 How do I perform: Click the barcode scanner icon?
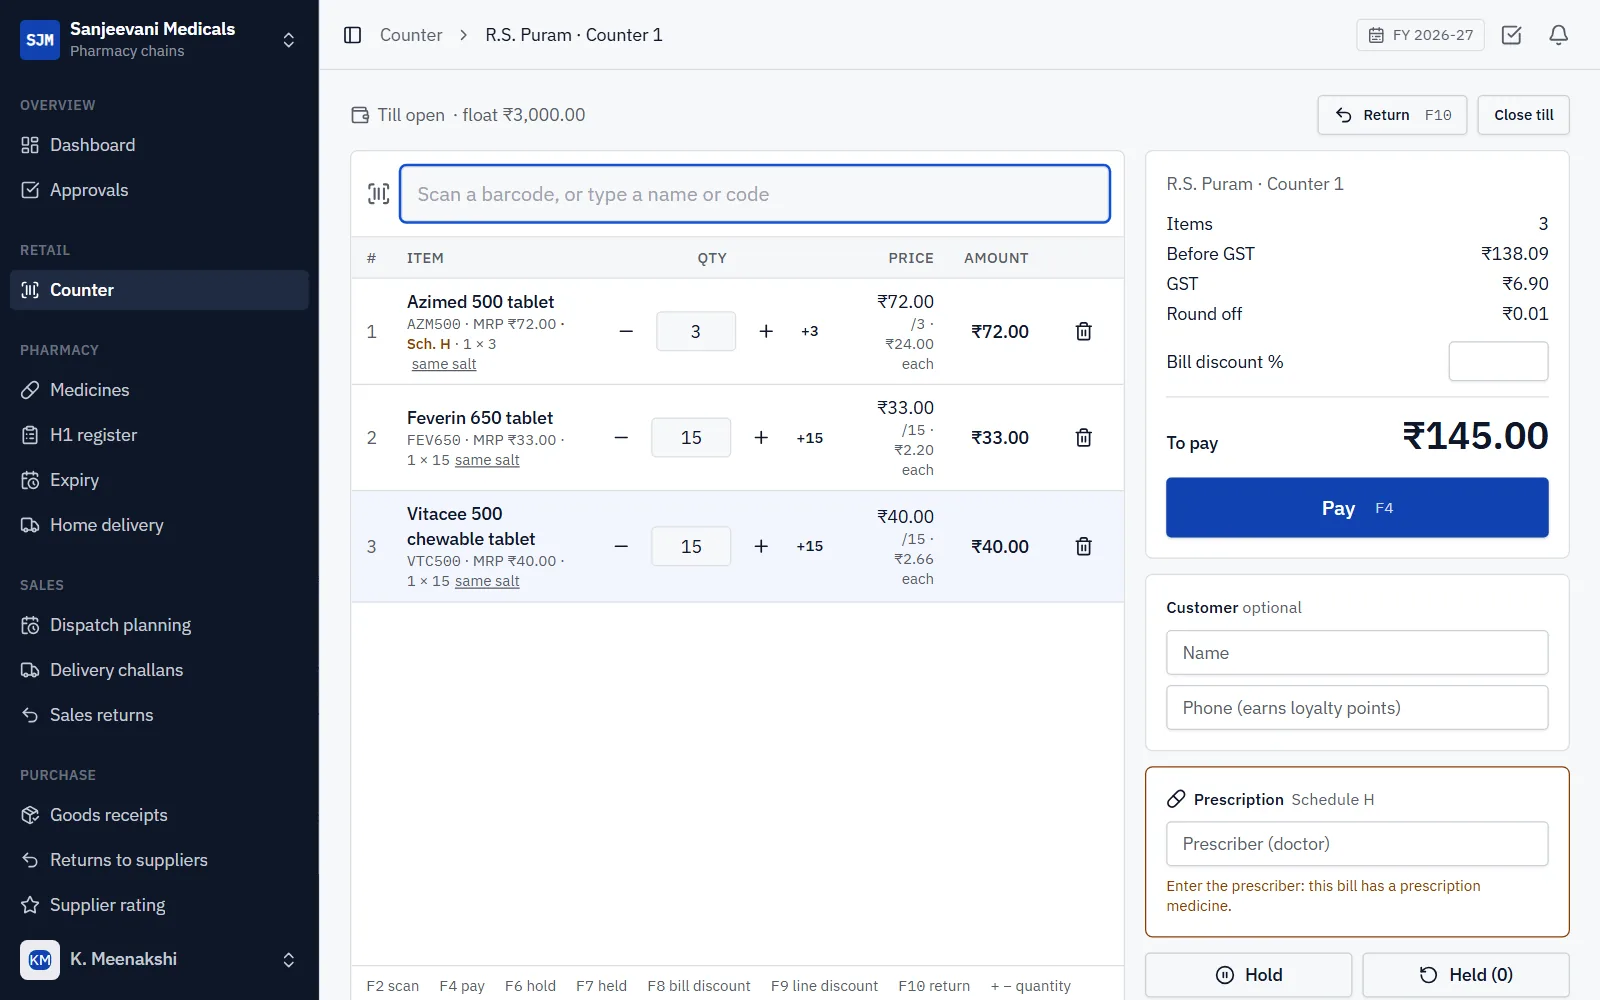click(x=378, y=194)
